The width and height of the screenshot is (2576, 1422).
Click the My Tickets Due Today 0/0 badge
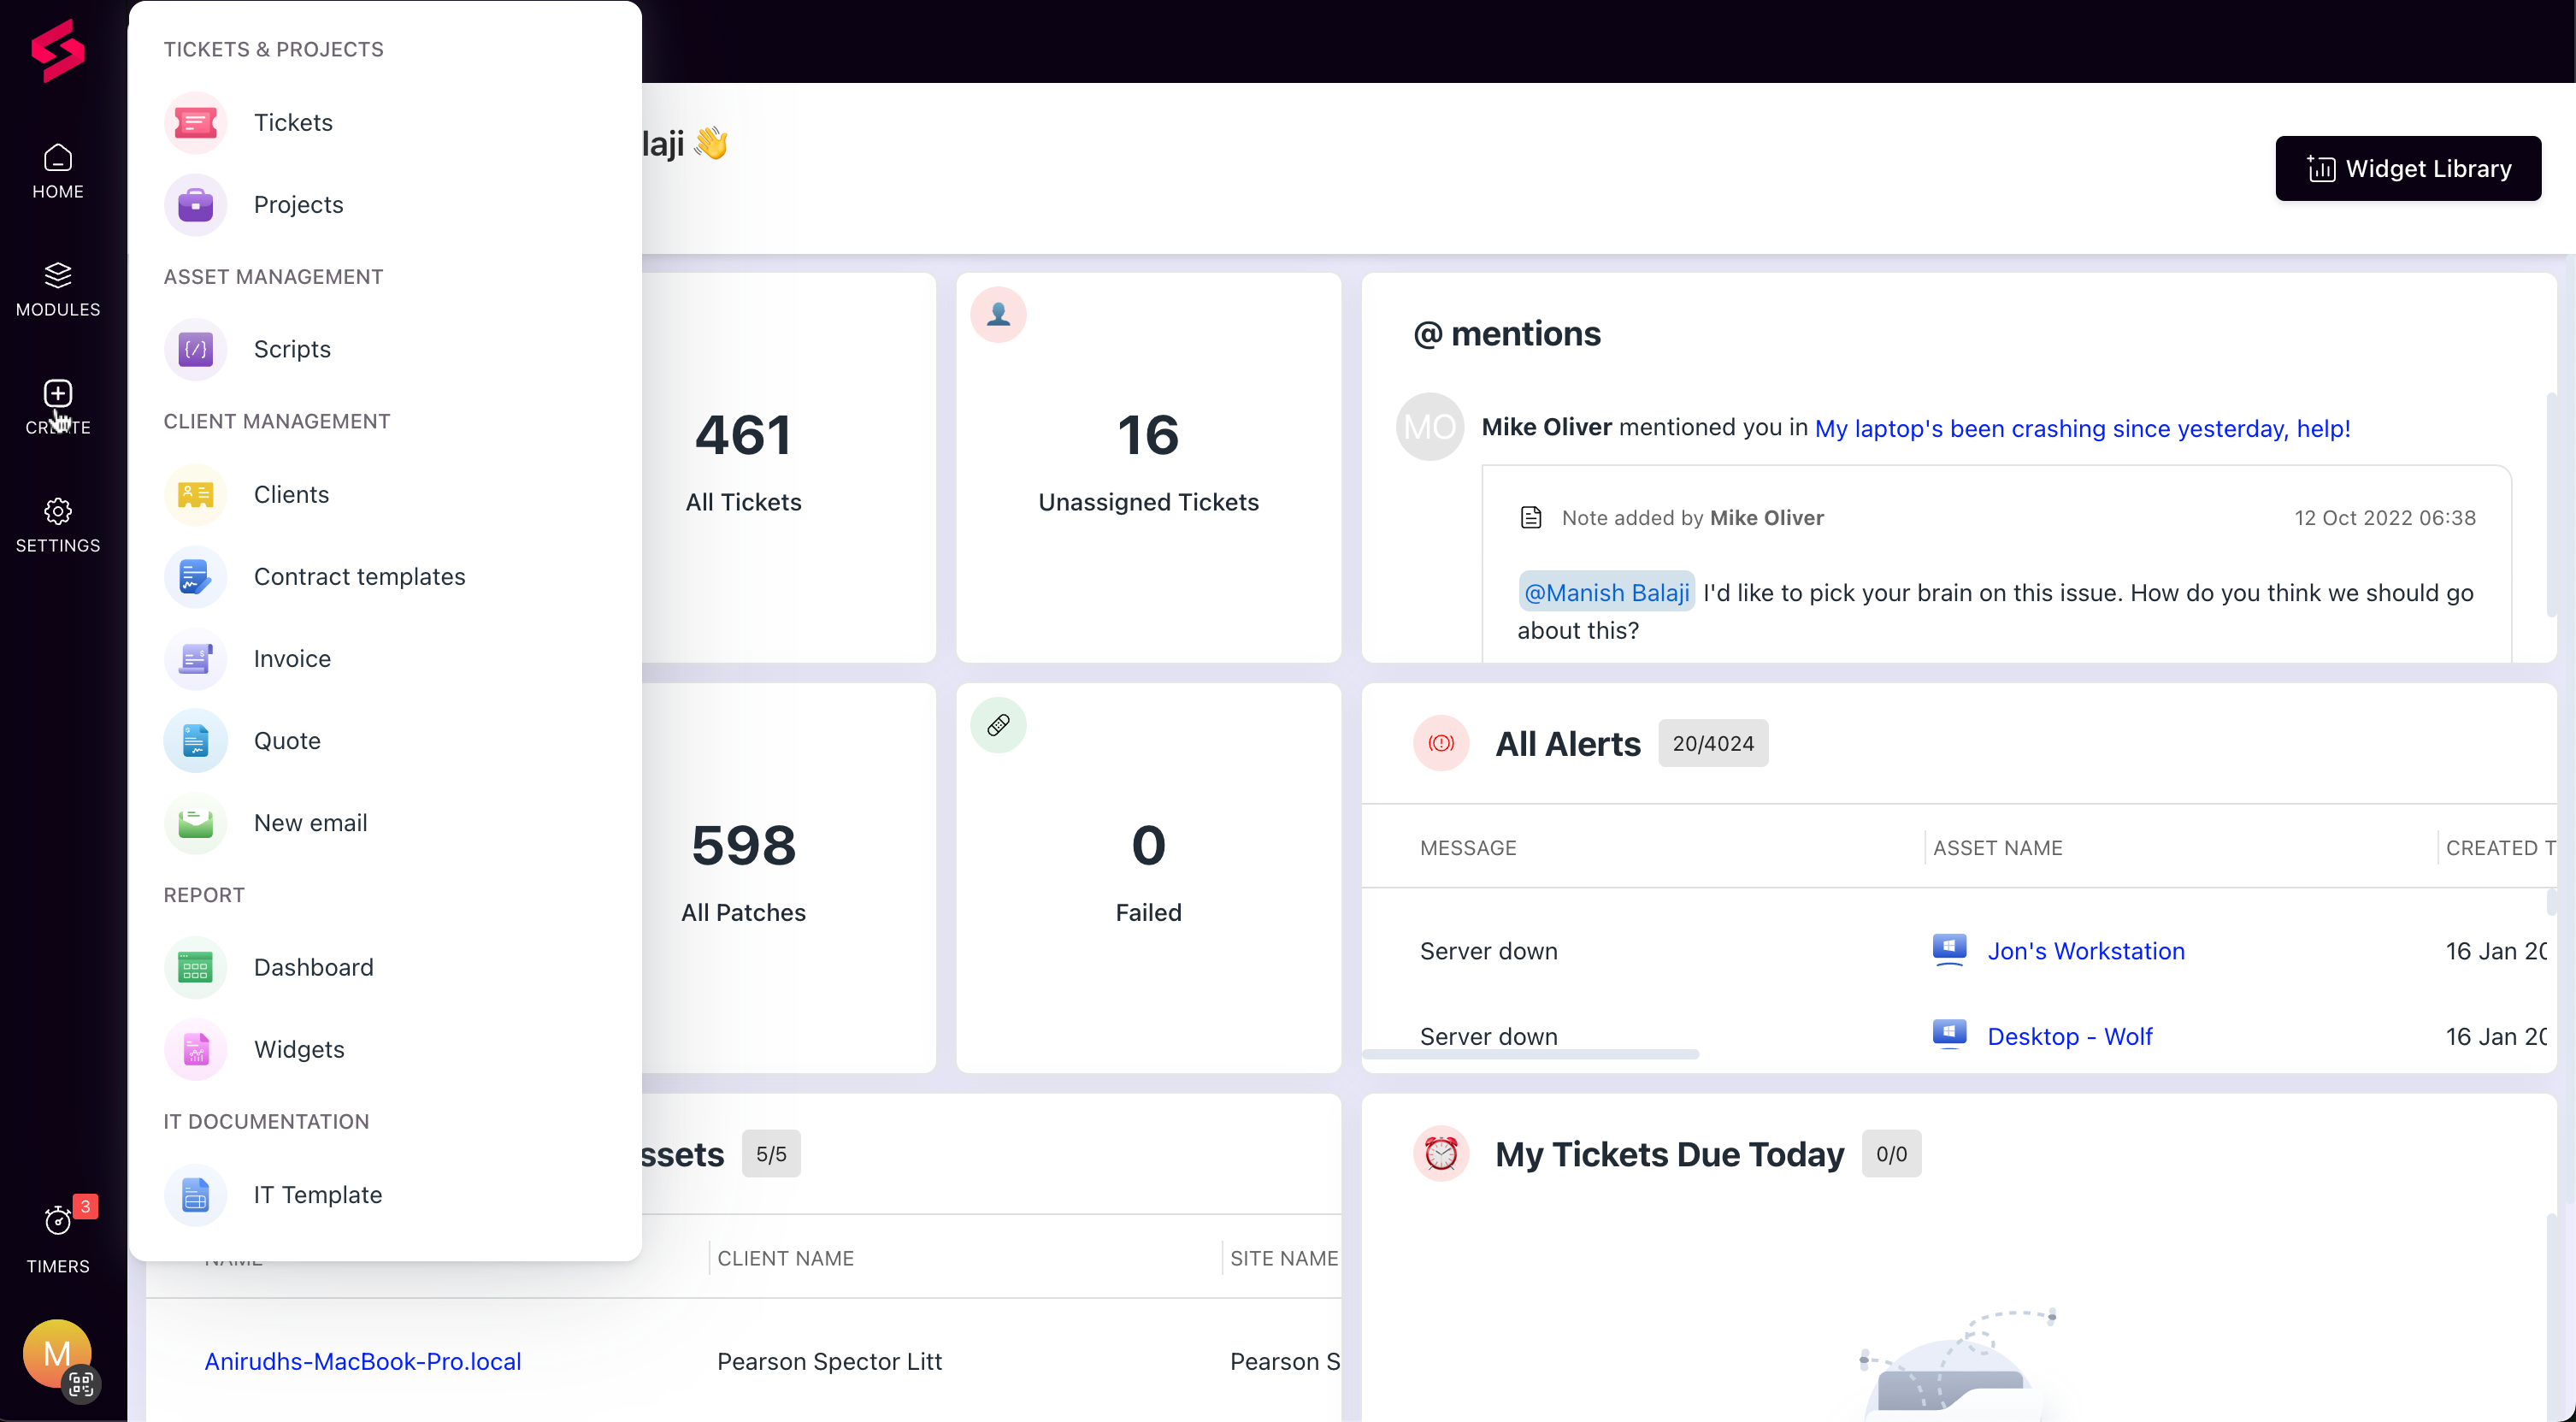tap(1891, 1154)
